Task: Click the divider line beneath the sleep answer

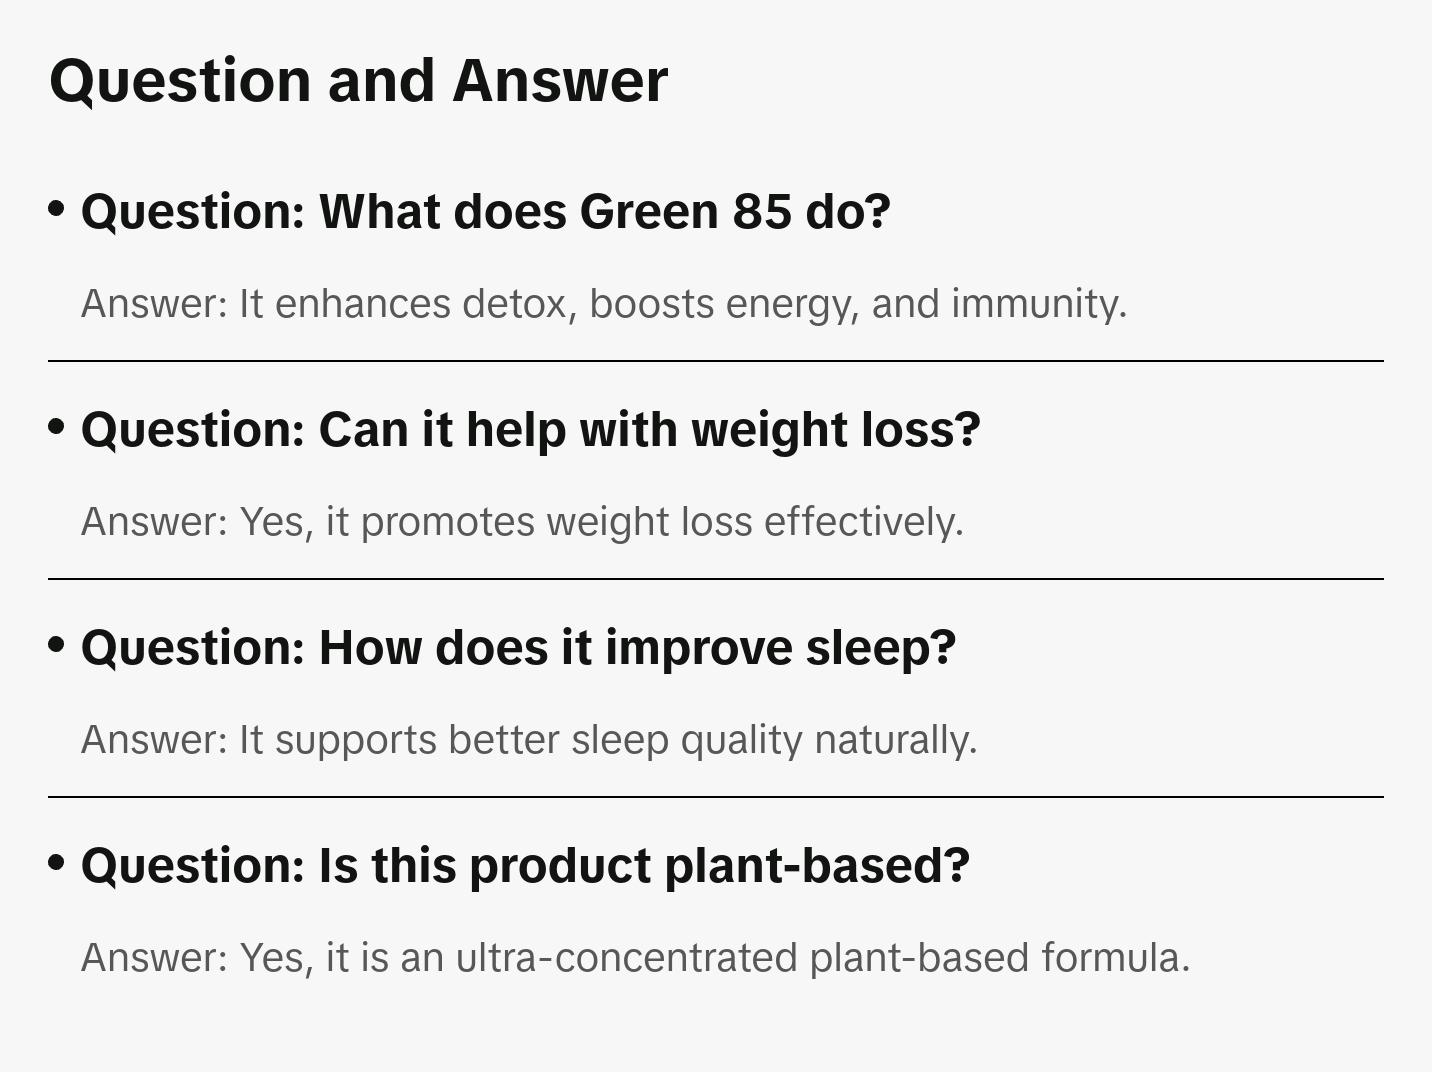Action: 715,797
